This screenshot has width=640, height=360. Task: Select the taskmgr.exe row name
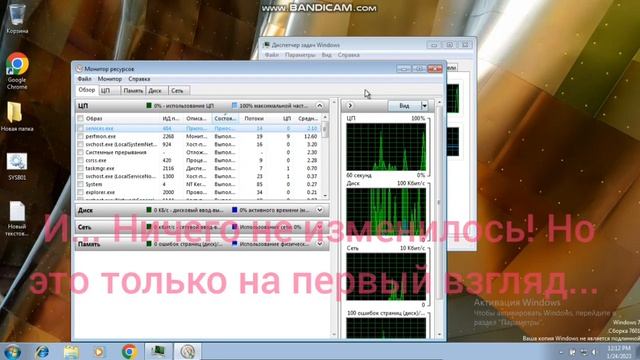(x=100, y=168)
